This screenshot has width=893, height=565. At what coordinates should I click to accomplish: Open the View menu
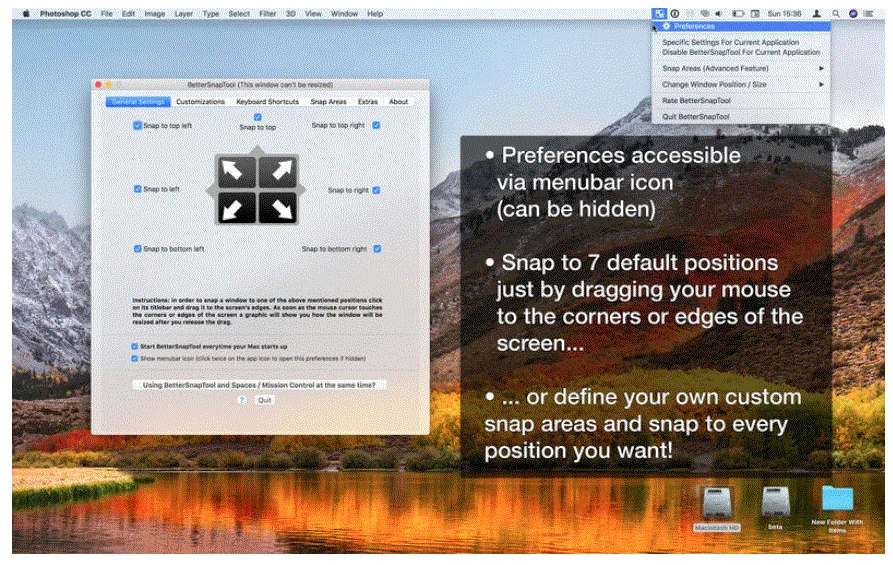[313, 14]
